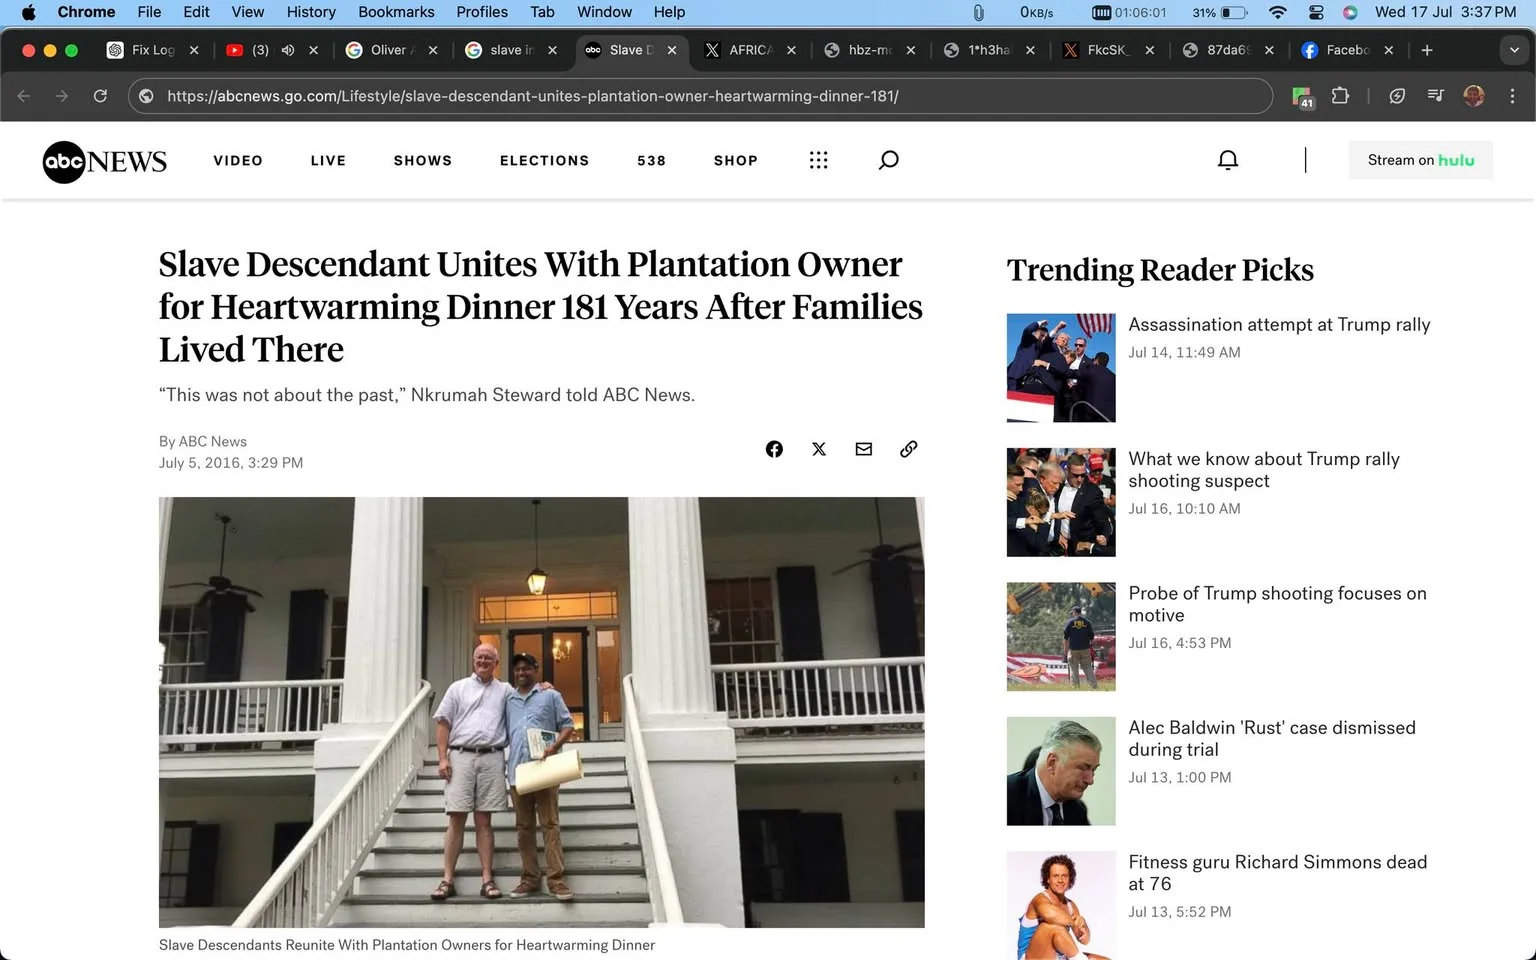
Task: Open the Profiles menu
Action: click(482, 12)
